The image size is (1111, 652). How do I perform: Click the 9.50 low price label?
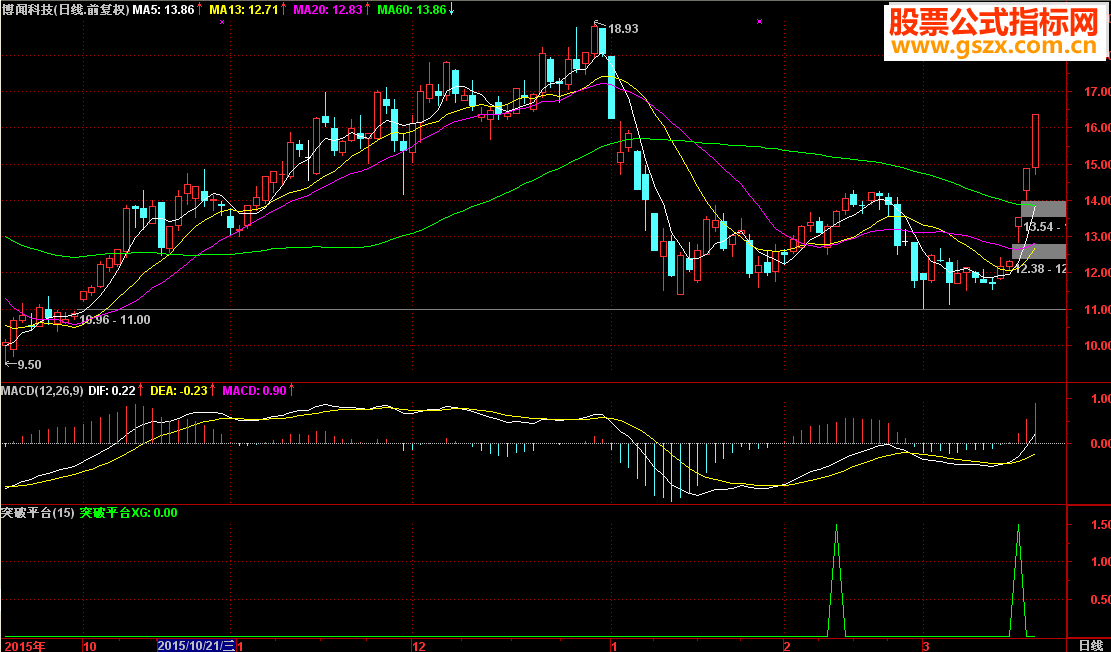(x=29, y=364)
